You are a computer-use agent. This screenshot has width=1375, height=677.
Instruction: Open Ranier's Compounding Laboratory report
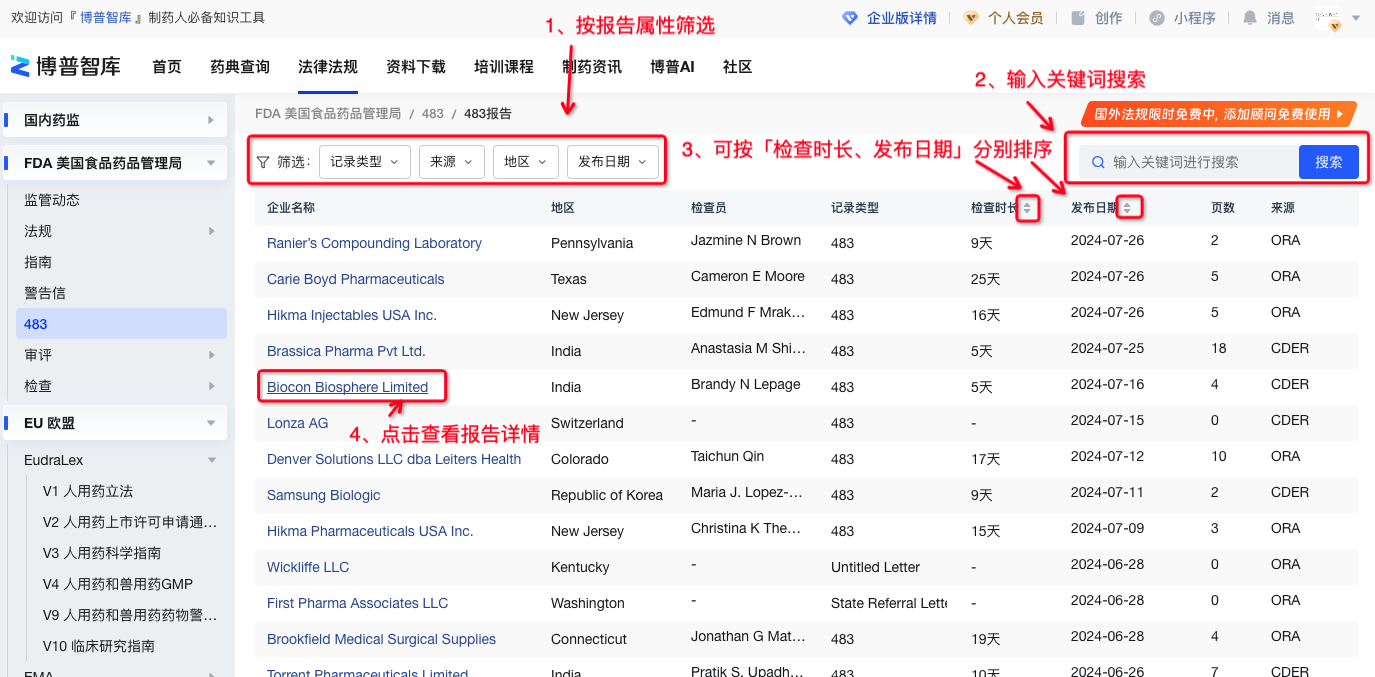[374, 243]
